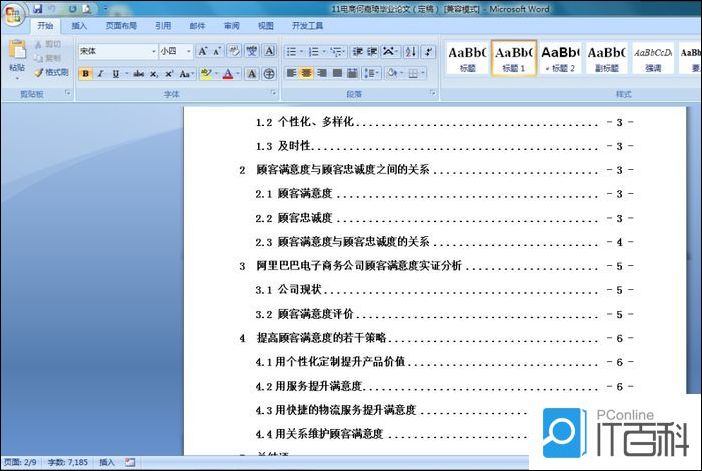This screenshot has width=702, height=471.
Task: Copy selection with 复制
Action: coord(48,58)
